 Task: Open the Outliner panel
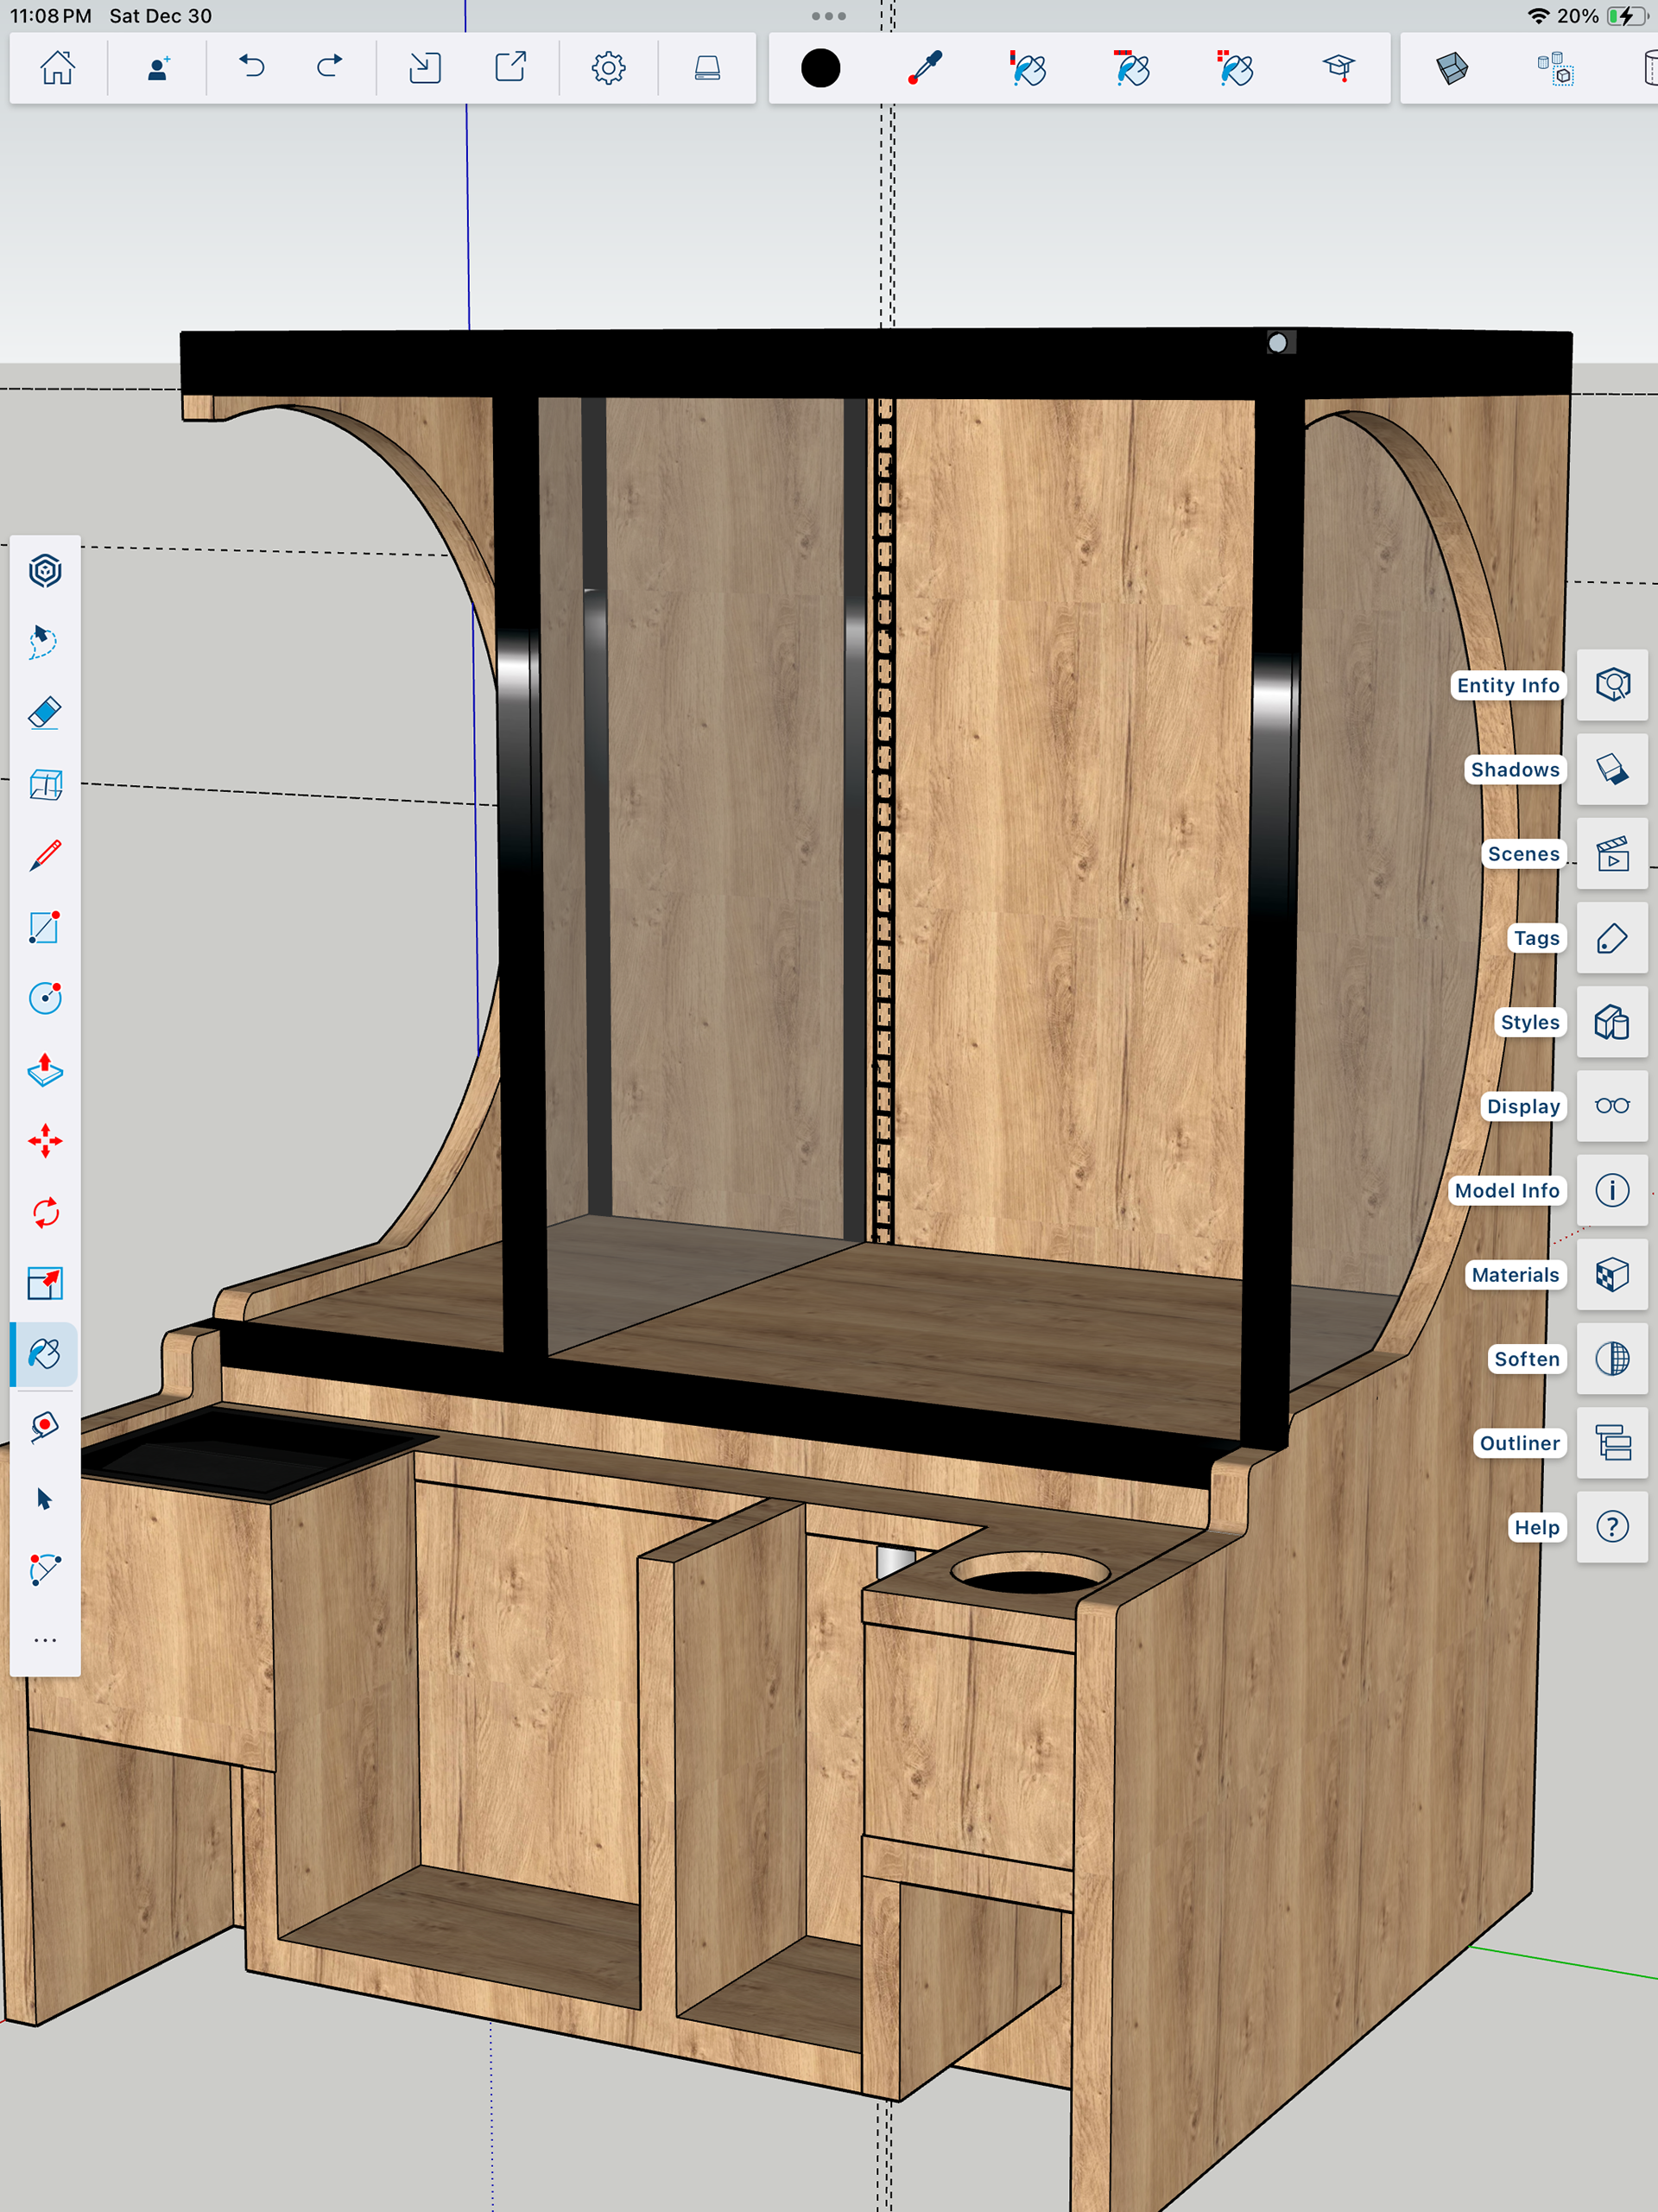(x=1612, y=1443)
